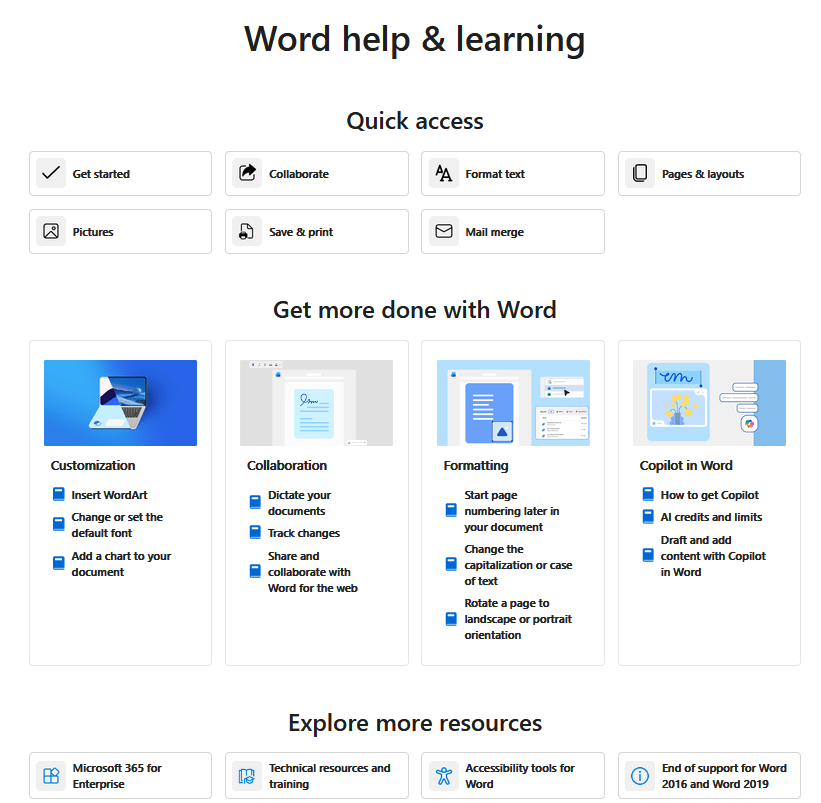The width and height of the screenshot is (821, 803).
Task: Open Start page numbering later article
Action: [512, 510]
